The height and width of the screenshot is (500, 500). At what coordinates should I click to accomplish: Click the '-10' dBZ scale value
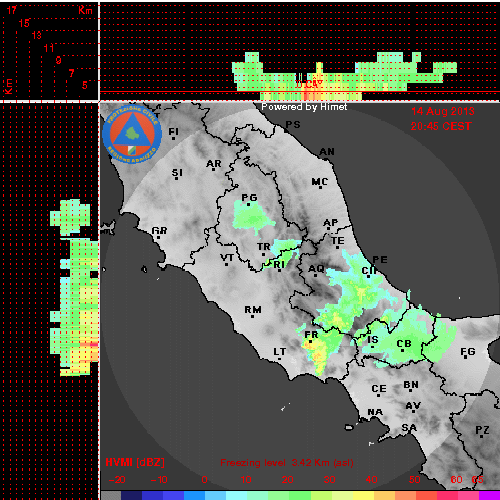pos(159,480)
